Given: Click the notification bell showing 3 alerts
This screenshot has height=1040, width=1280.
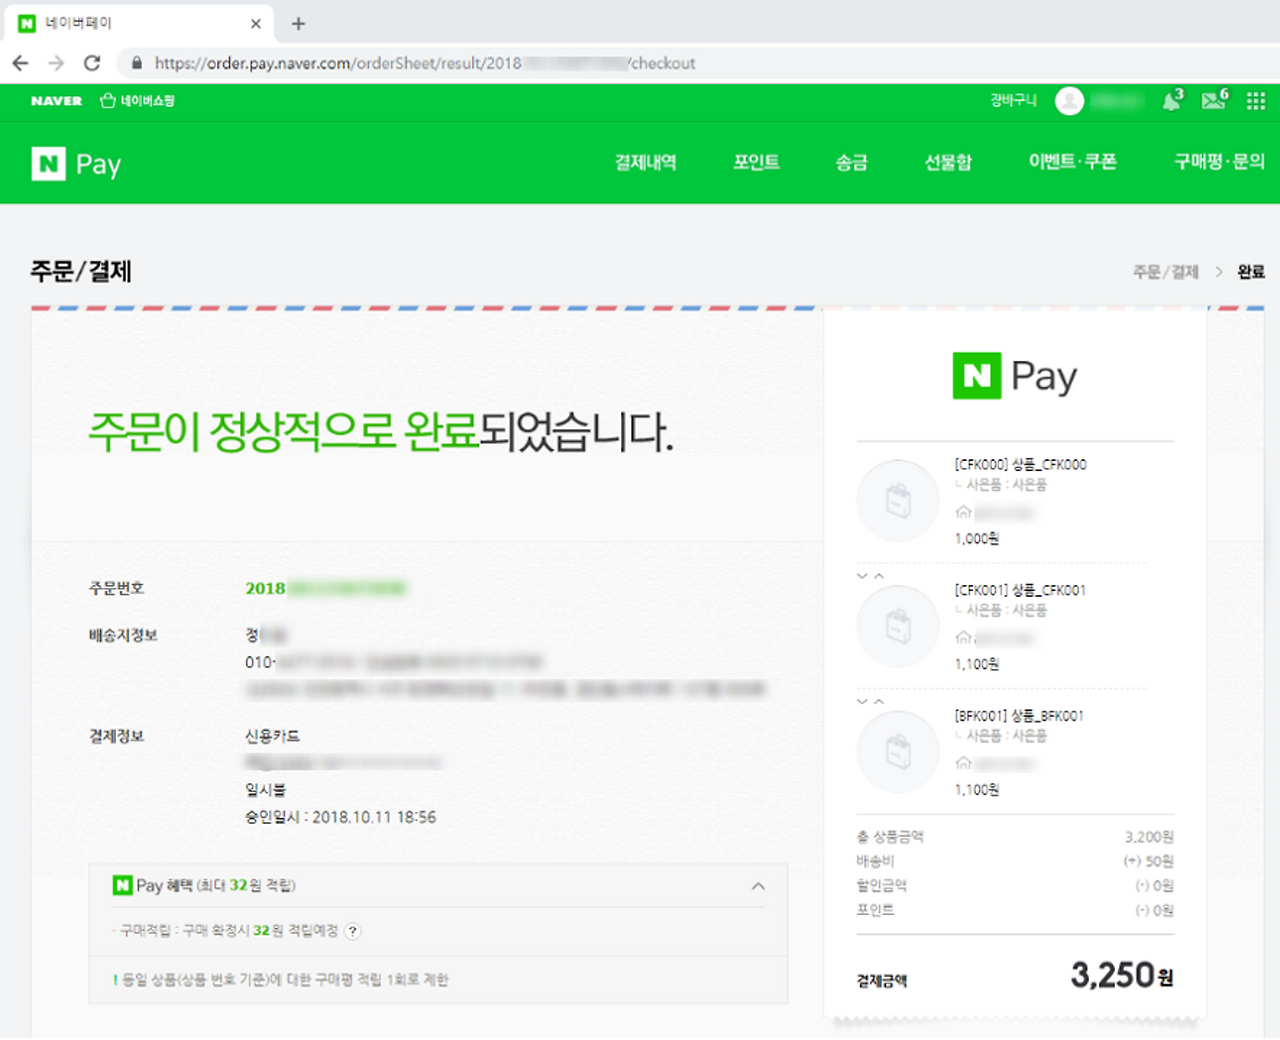Looking at the screenshot, I should [x=1170, y=100].
